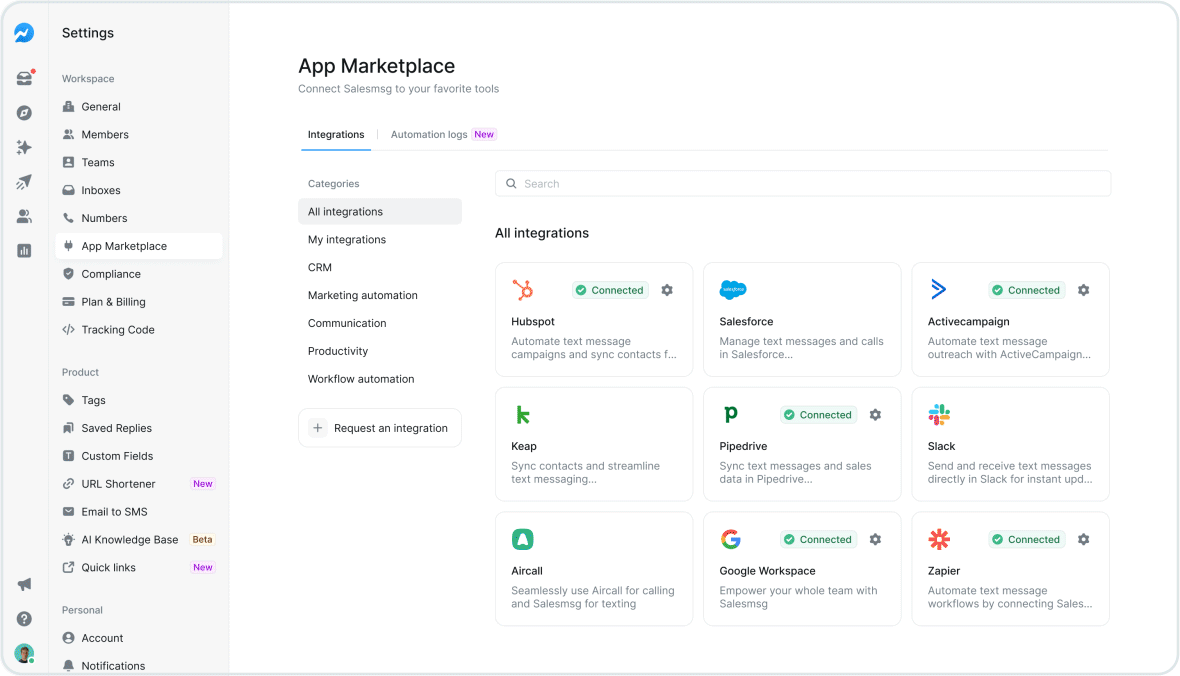Open Numbers settings
Screen dimensions: 1180x676
(138, 218)
